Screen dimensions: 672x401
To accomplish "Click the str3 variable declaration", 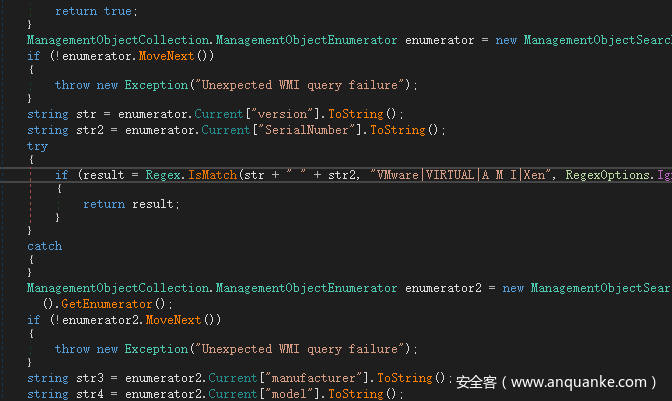I will click(x=86, y=378).
